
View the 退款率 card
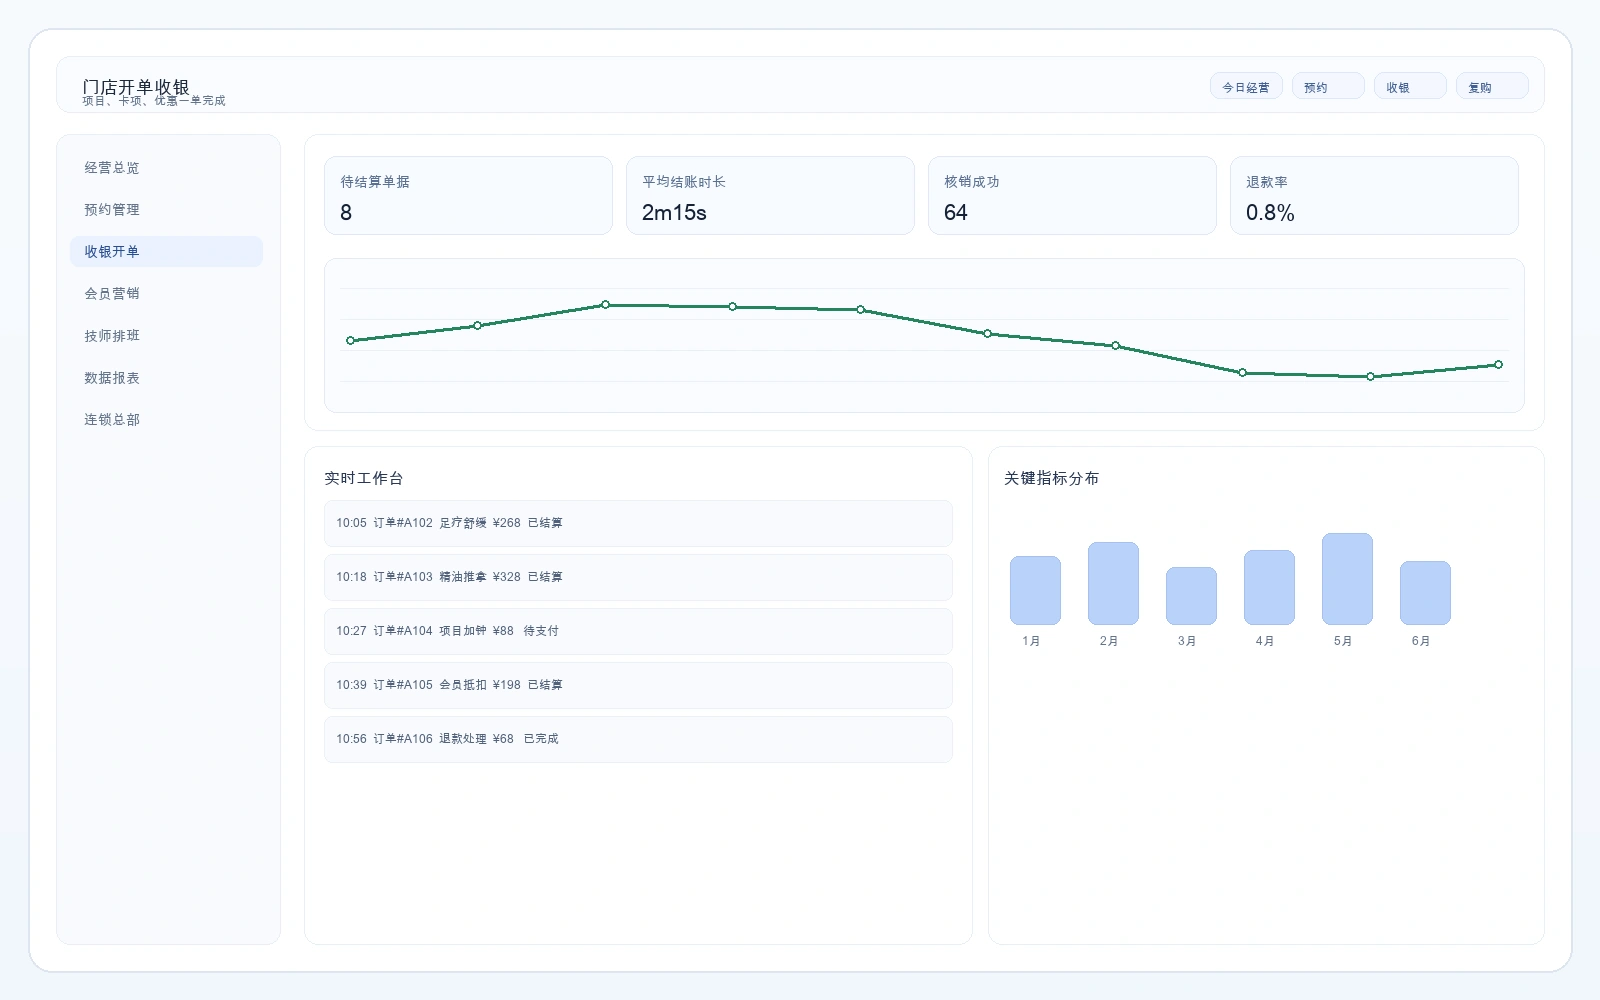pos(1374,196)
